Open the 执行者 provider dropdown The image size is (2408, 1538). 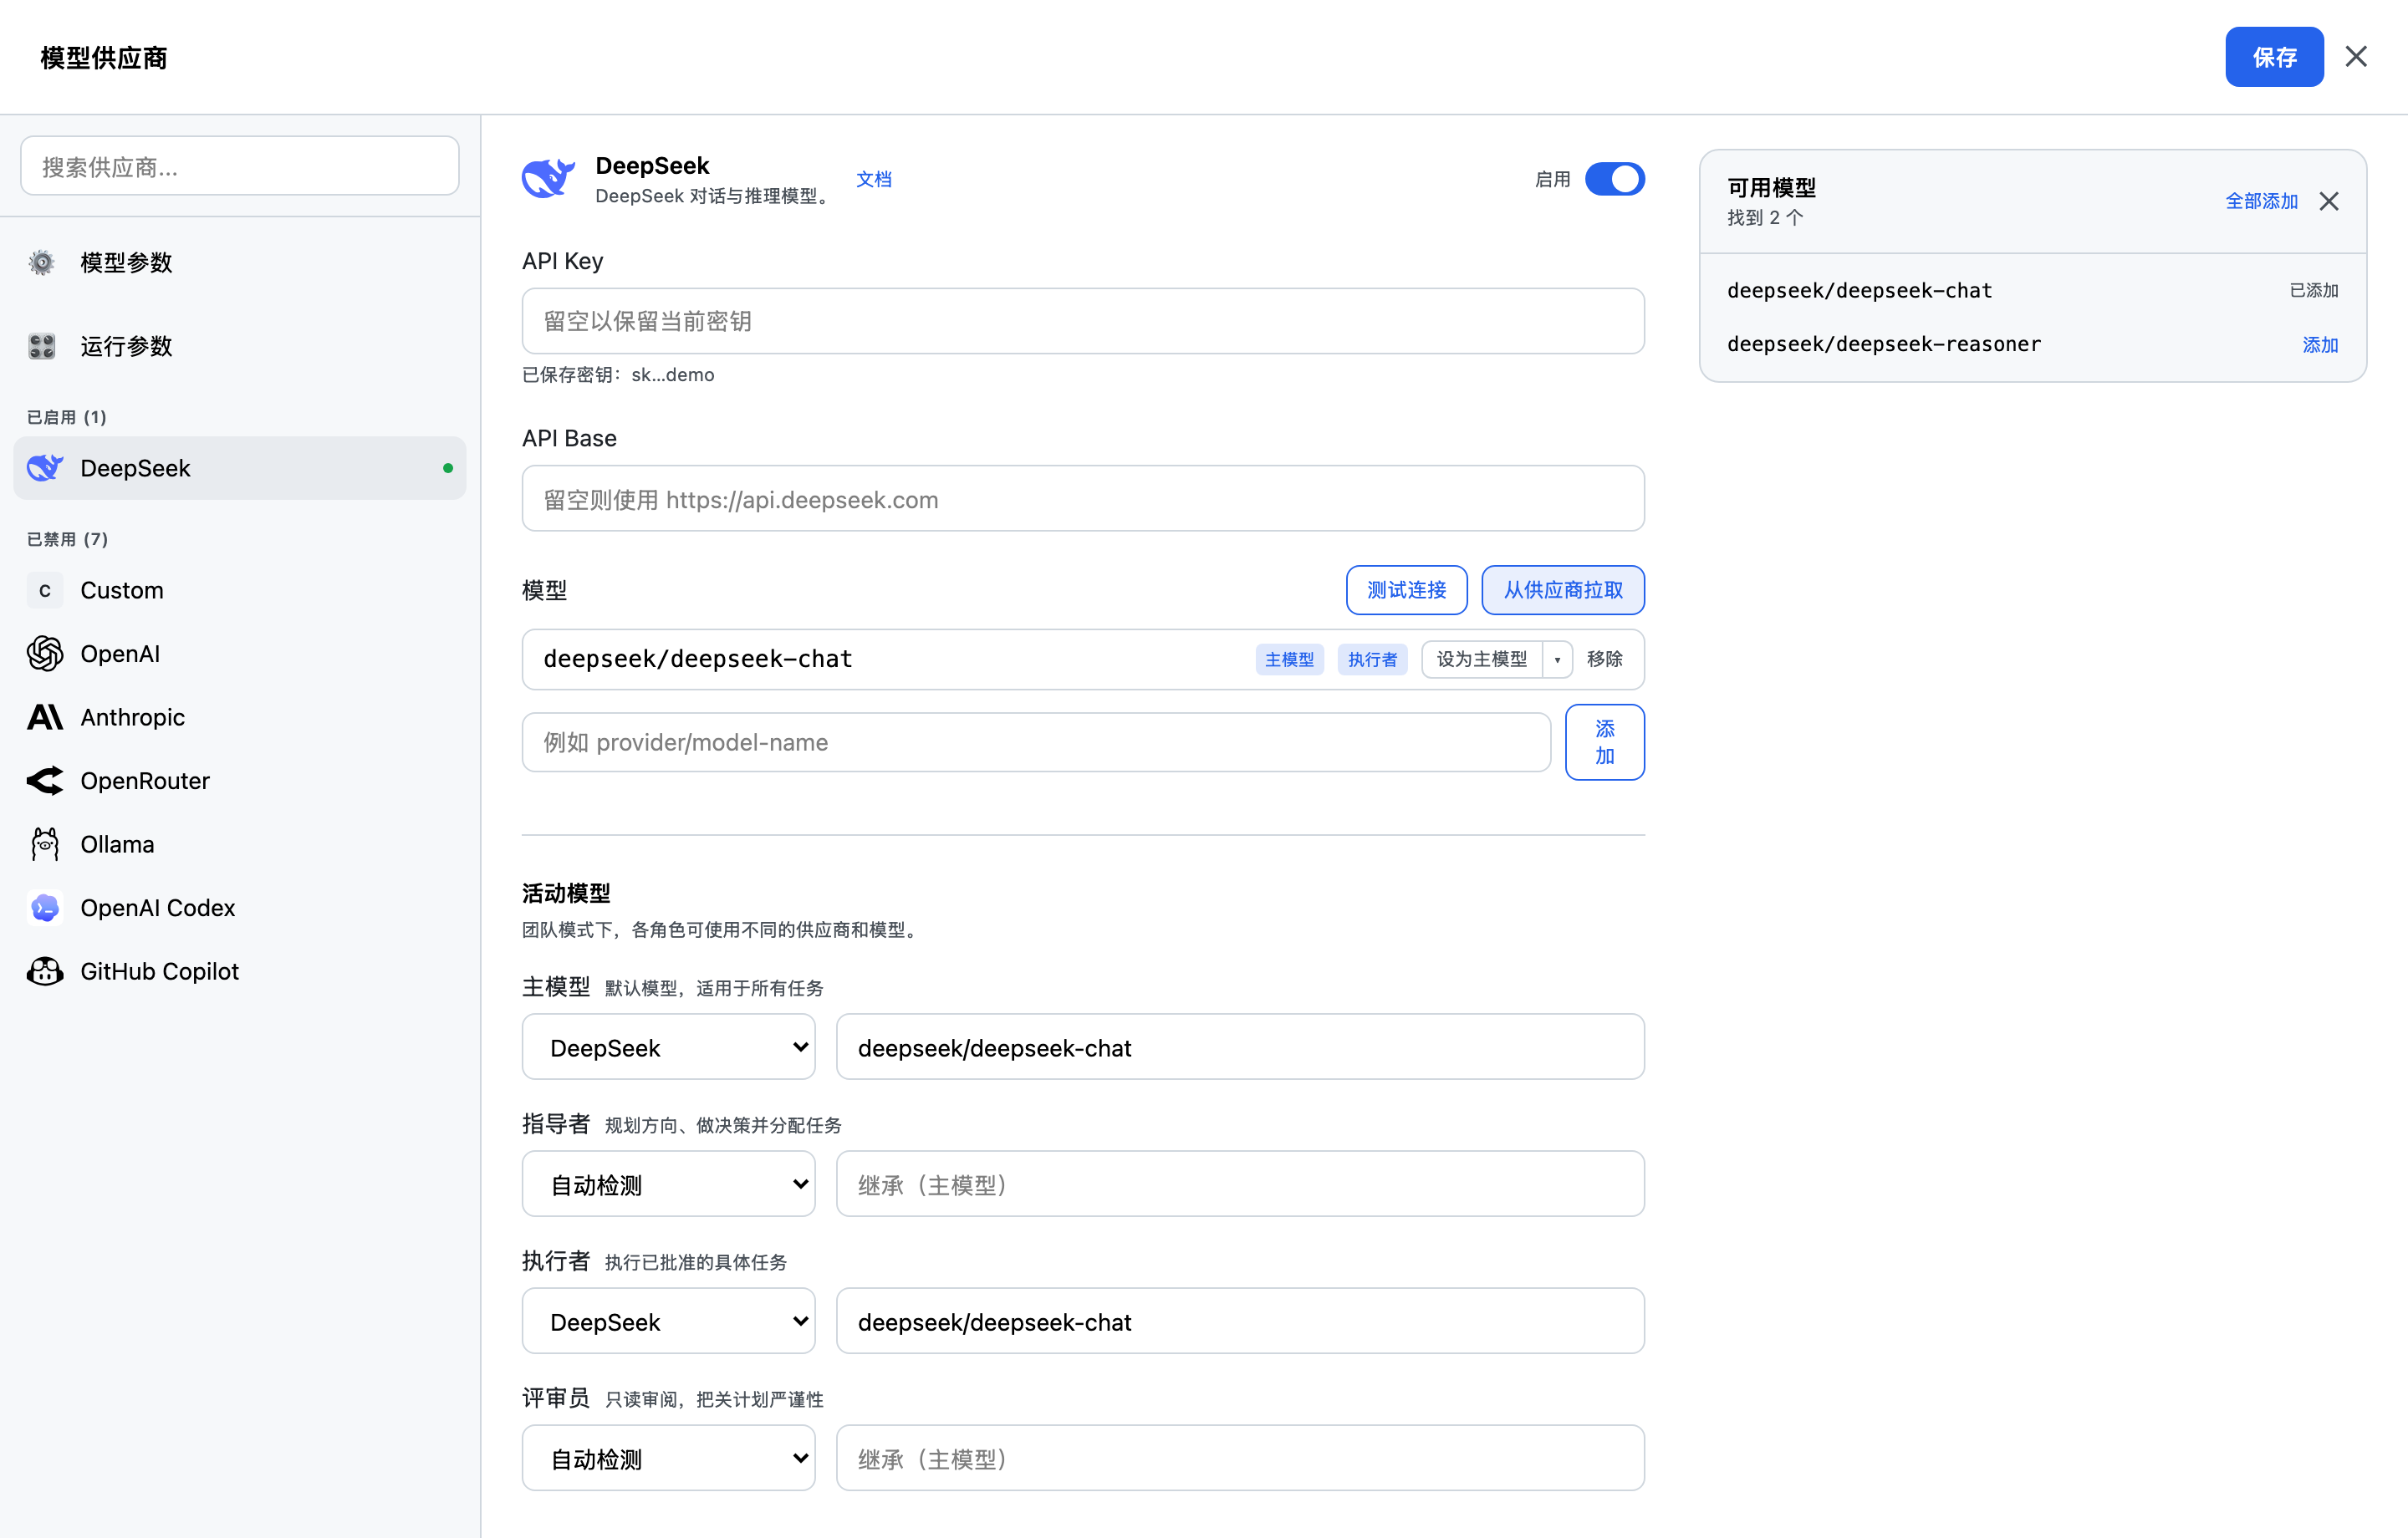click(x=668, y=1321)
